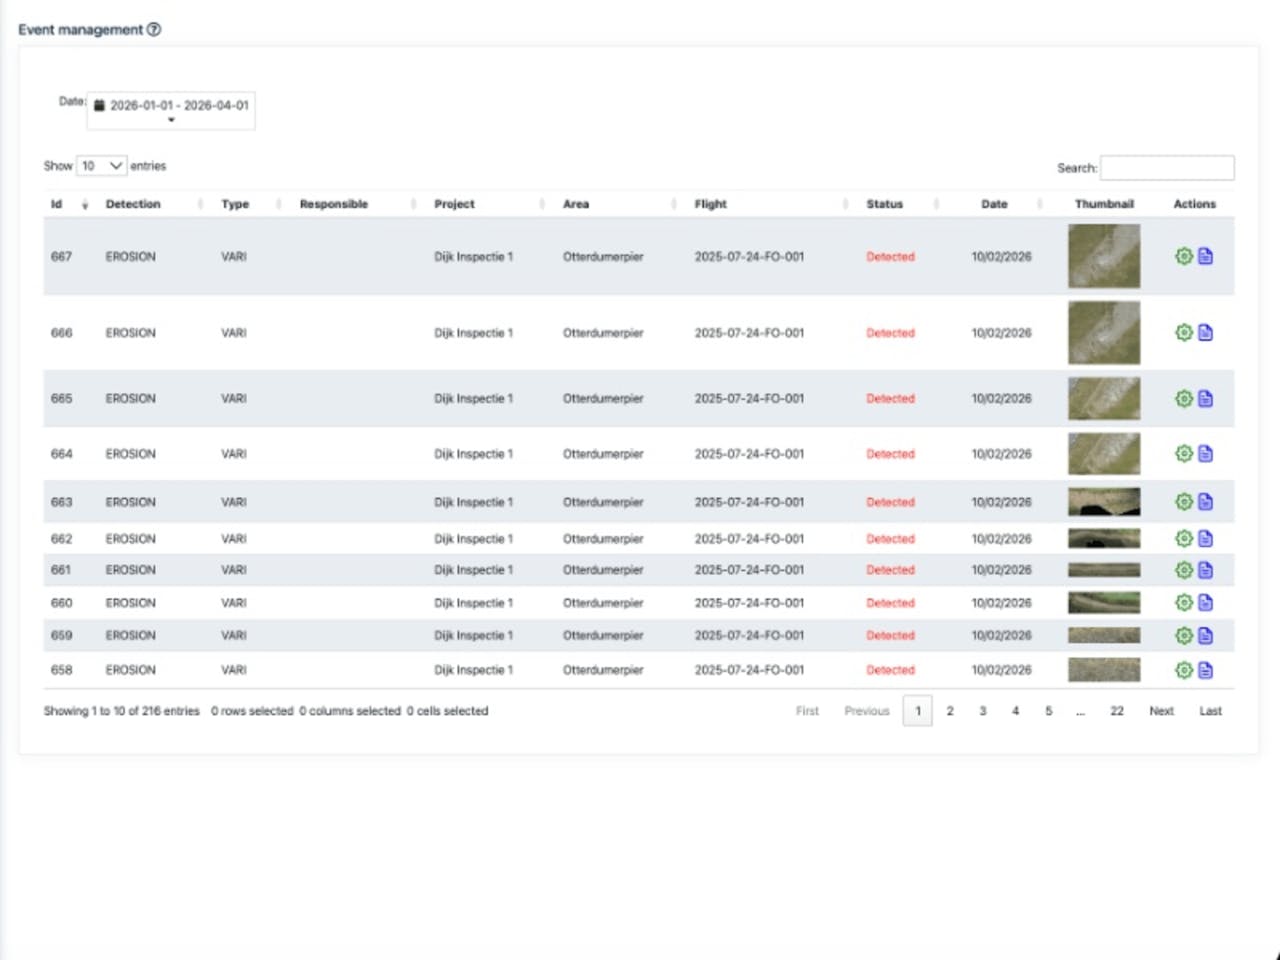Click the Last pagination button
The width and height of the screenshot is (1280, 960).
click(1210, 711)
